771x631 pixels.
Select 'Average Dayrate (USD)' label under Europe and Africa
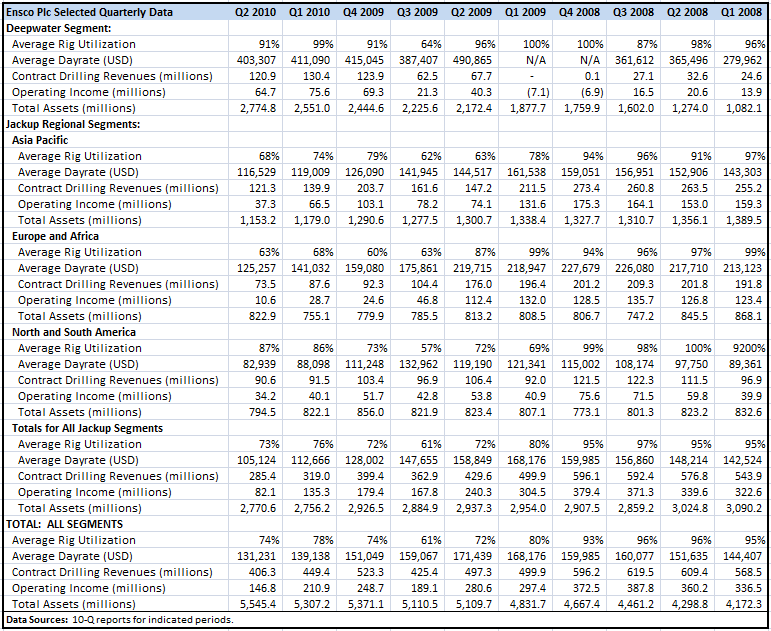coord(78,268)
